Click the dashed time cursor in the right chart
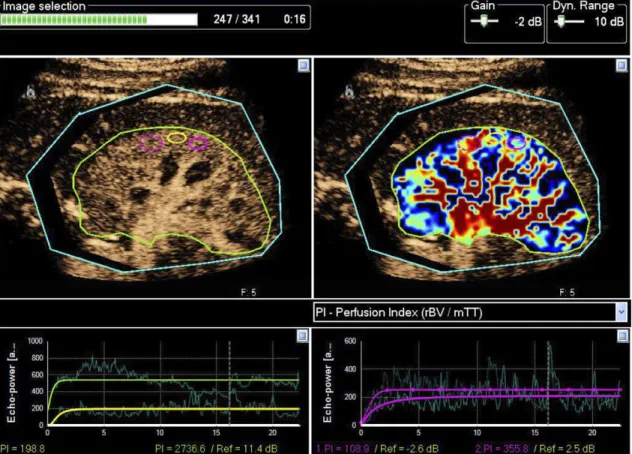 point(548,383)
